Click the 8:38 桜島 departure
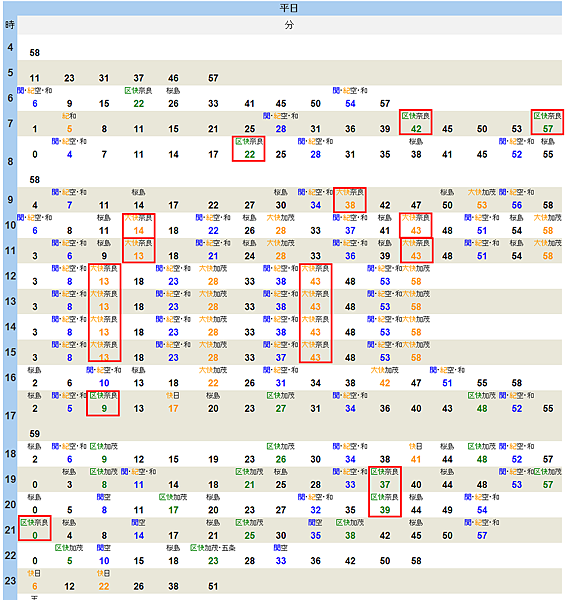 coord(416,154)
